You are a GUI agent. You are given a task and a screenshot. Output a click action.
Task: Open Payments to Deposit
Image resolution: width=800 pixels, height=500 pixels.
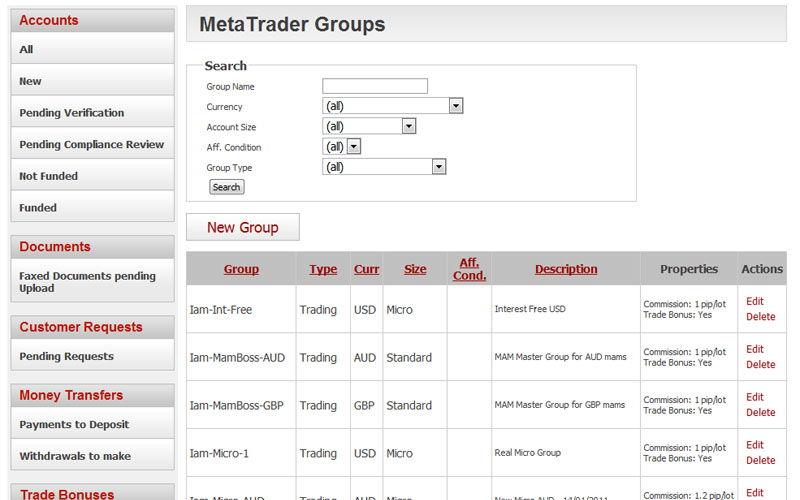pyautogui.click(x=92, y=424)
